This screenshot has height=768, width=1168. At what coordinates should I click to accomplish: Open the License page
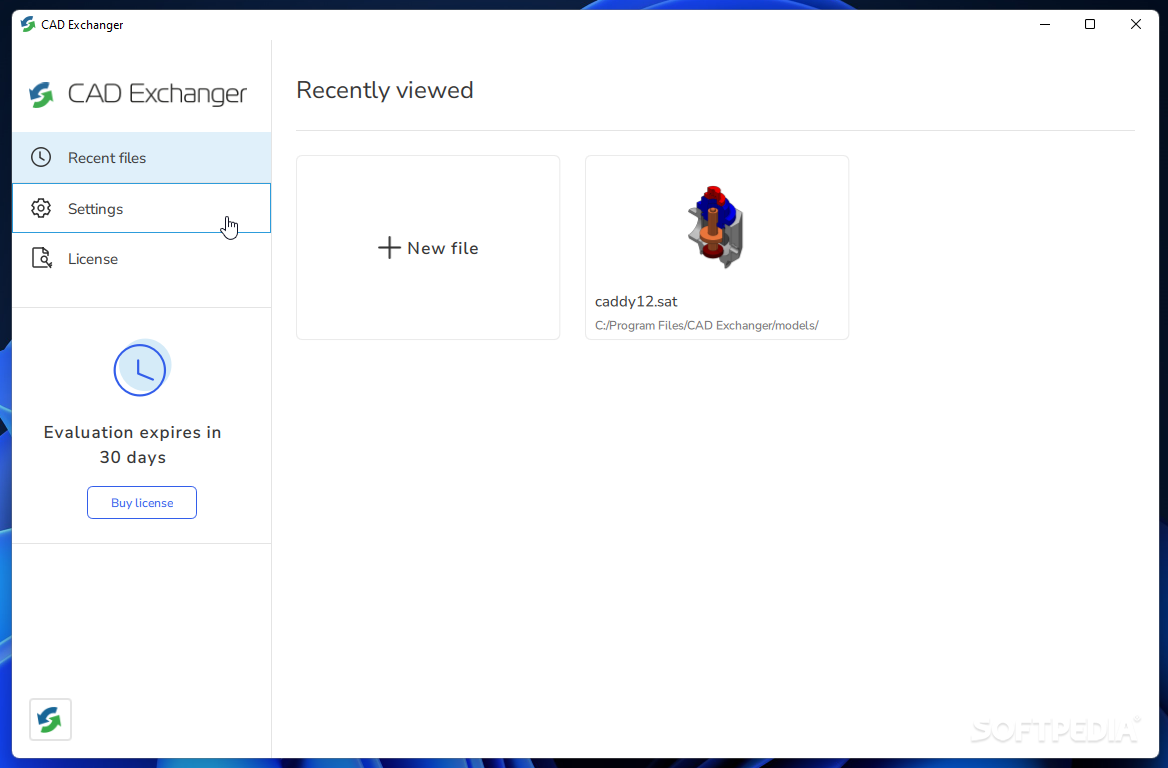tap(142, 258)
